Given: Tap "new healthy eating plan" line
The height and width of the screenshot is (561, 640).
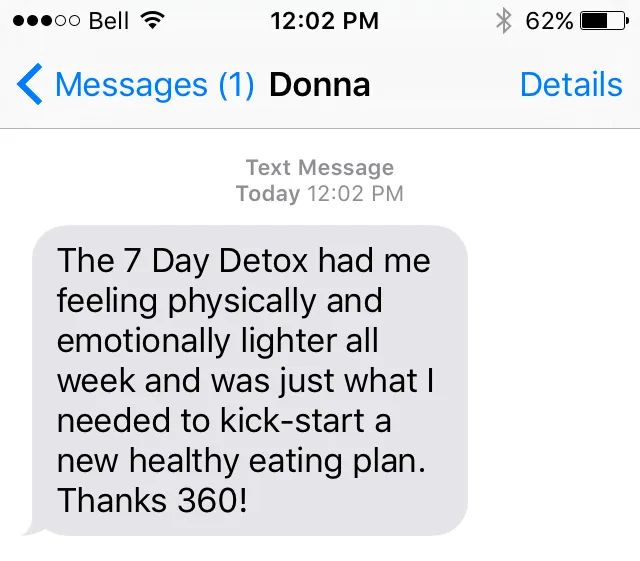Looking at the screenshot, I should coord(241,461).
